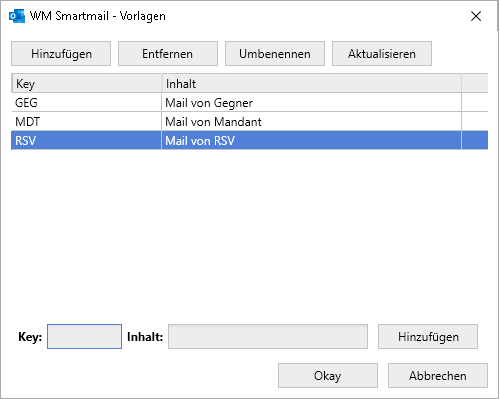Select the MDT key cell

pos(87,122)
